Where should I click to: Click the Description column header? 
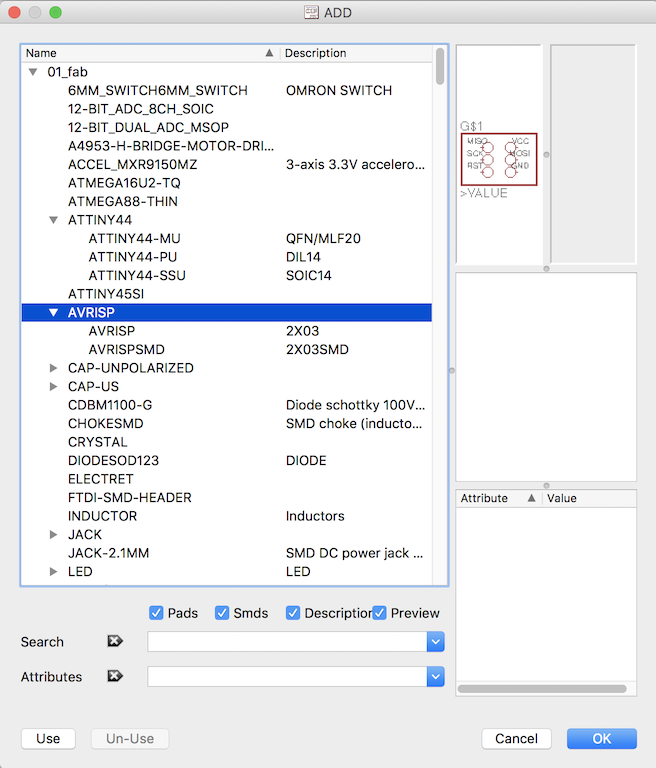pos(356,53)
